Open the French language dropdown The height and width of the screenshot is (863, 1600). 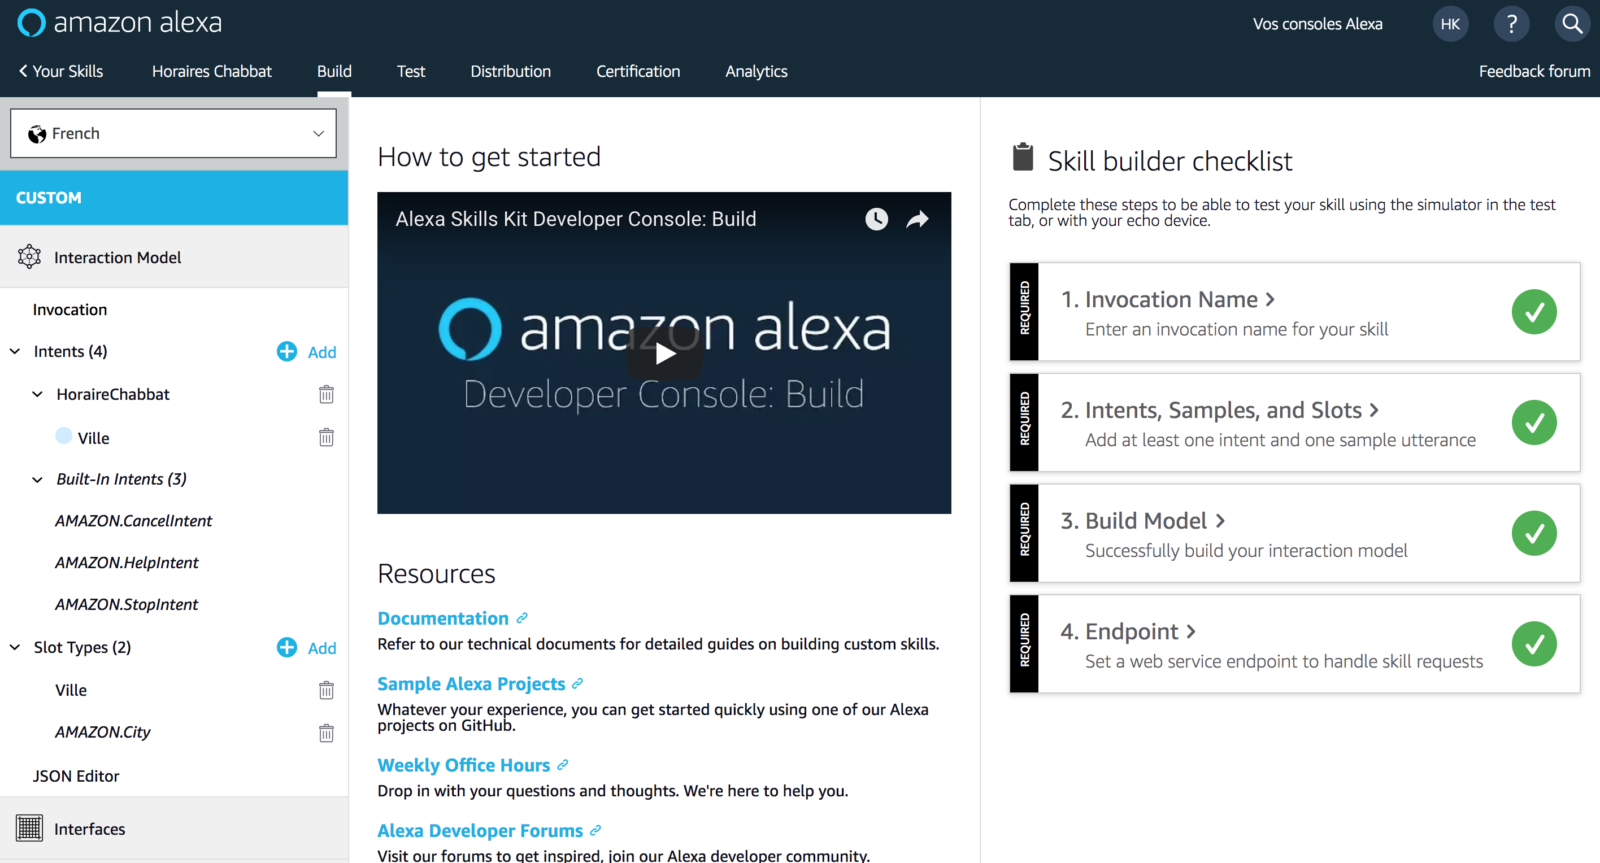click(173, 133)
